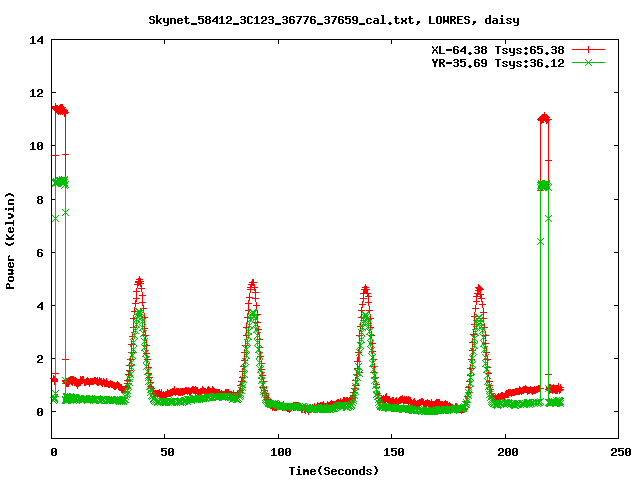Click the legend entry XL-64.38 Tsys:65.38
The image size is (640, 480).
(x=498, y=50)
